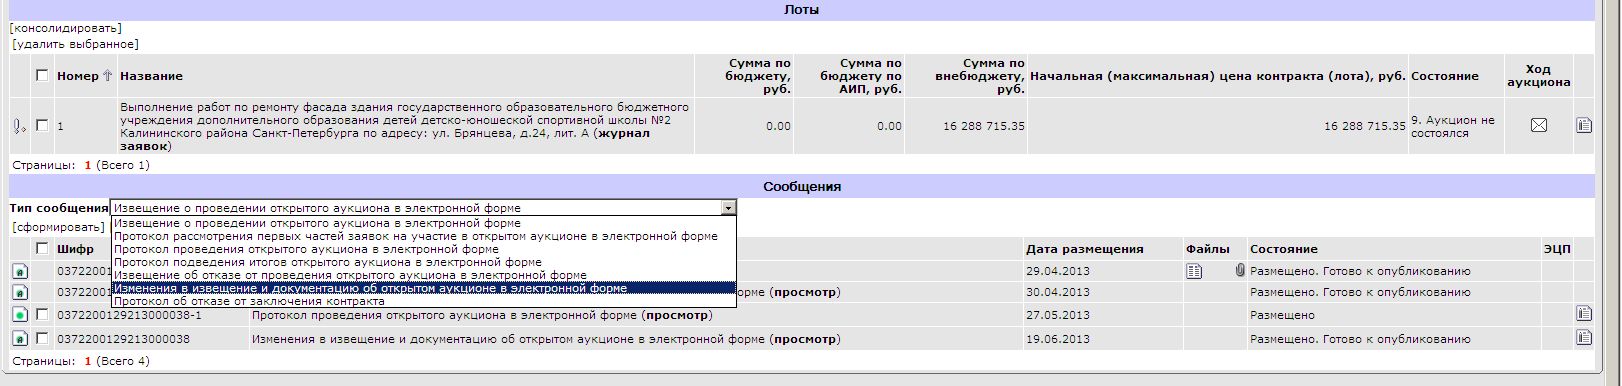Screen dimensions: 1622x386
Task: Open files document icon for 29.04.2013 message
Action: [x=1194, y=270]
